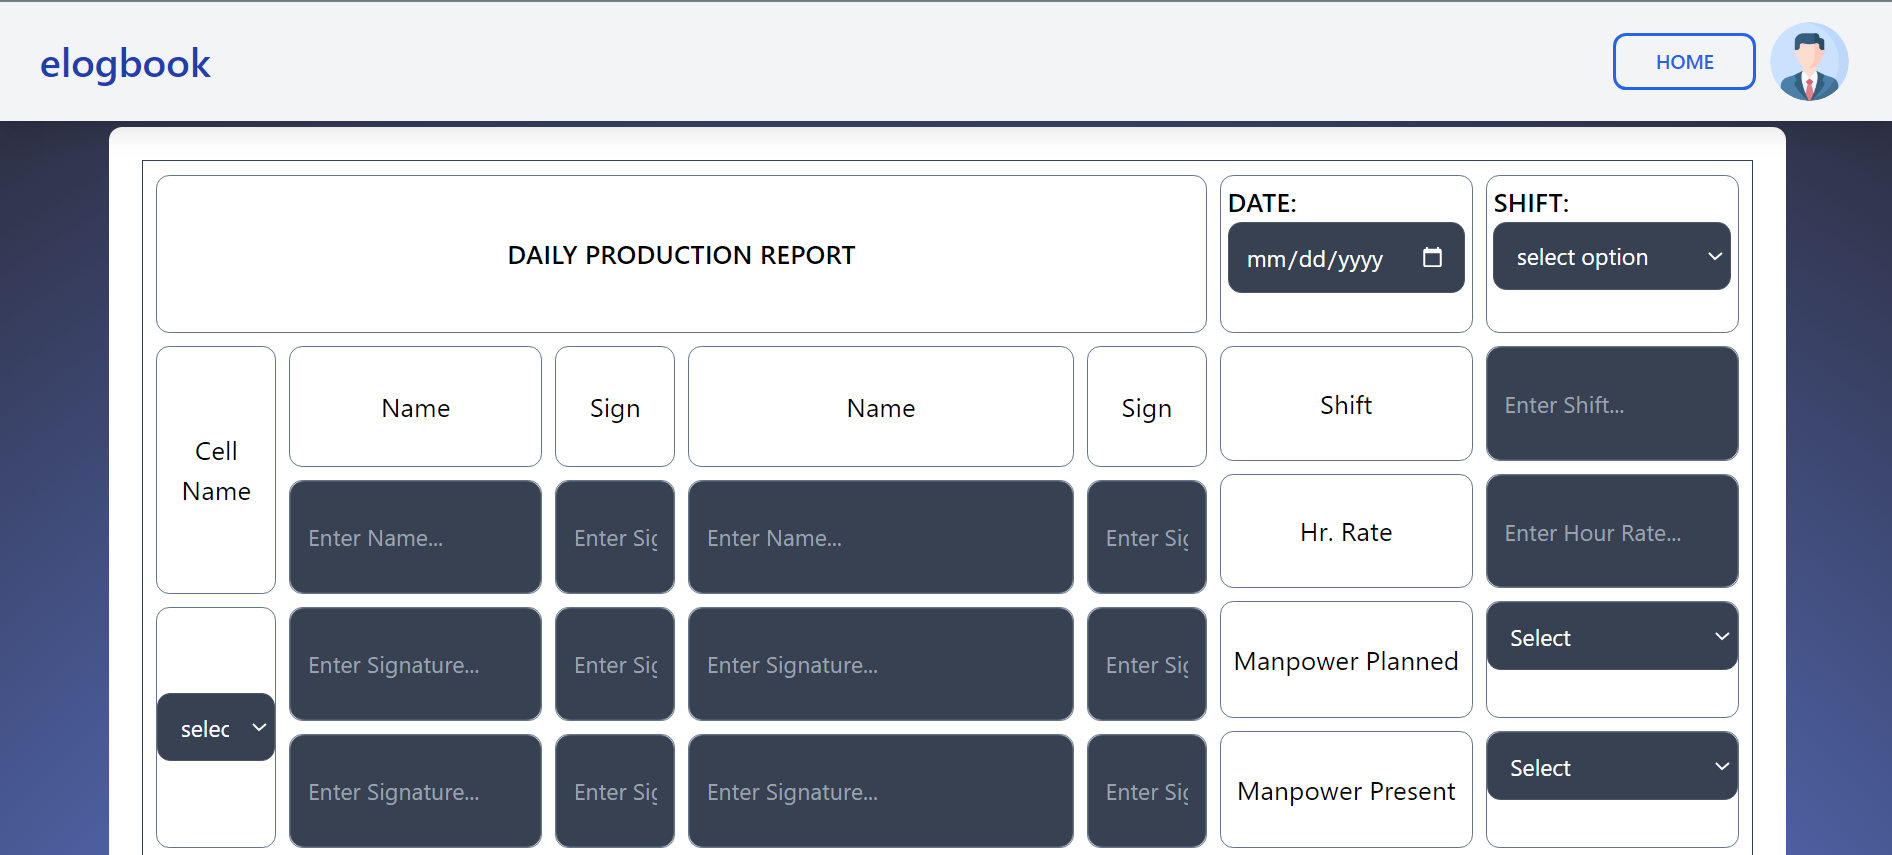Go to the HOME page
Viewport: 1892px width, 855px height.
1684,62
